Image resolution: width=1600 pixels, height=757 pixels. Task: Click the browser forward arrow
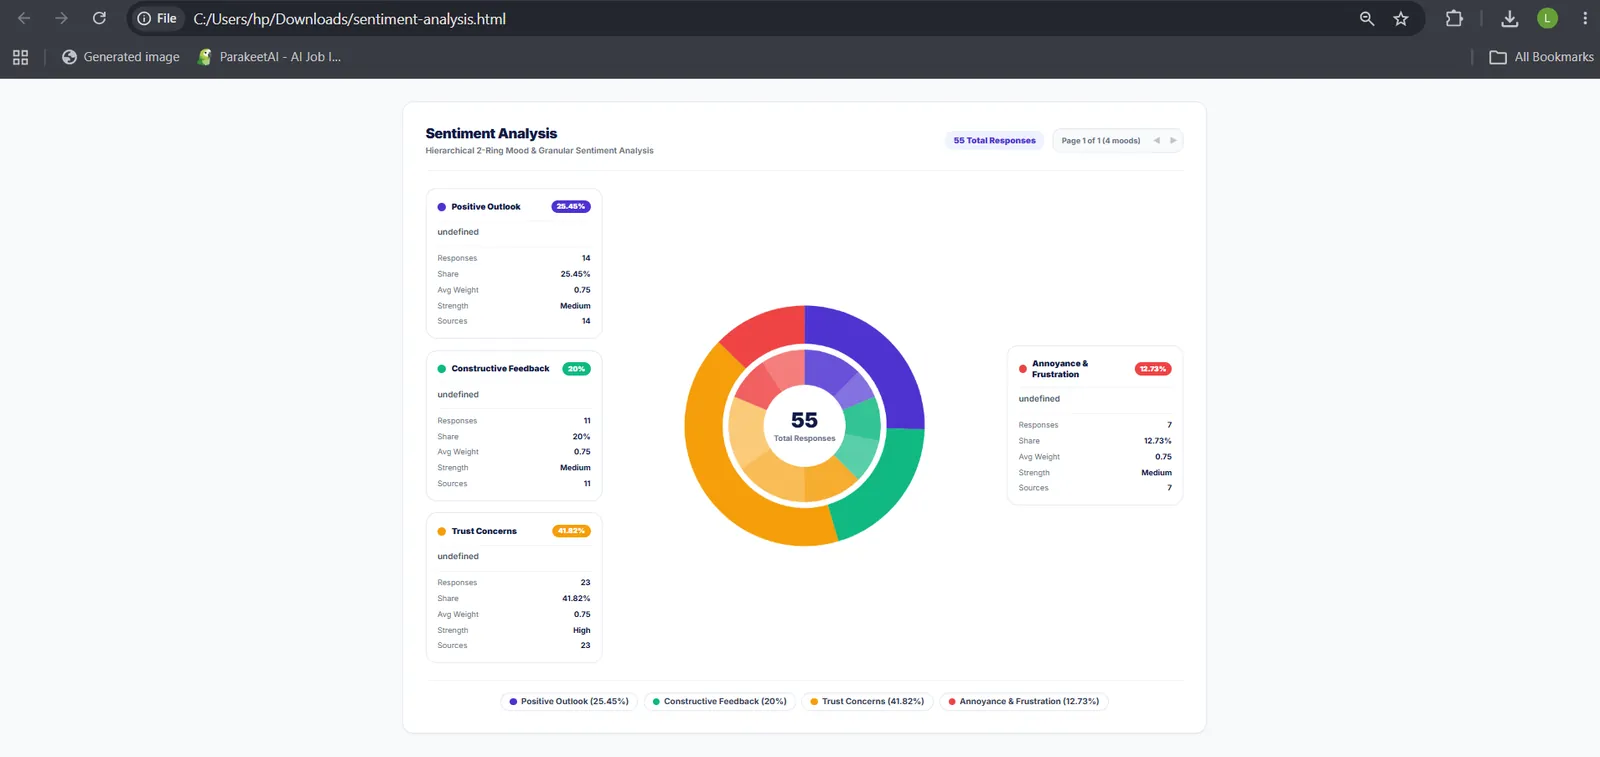62,18
